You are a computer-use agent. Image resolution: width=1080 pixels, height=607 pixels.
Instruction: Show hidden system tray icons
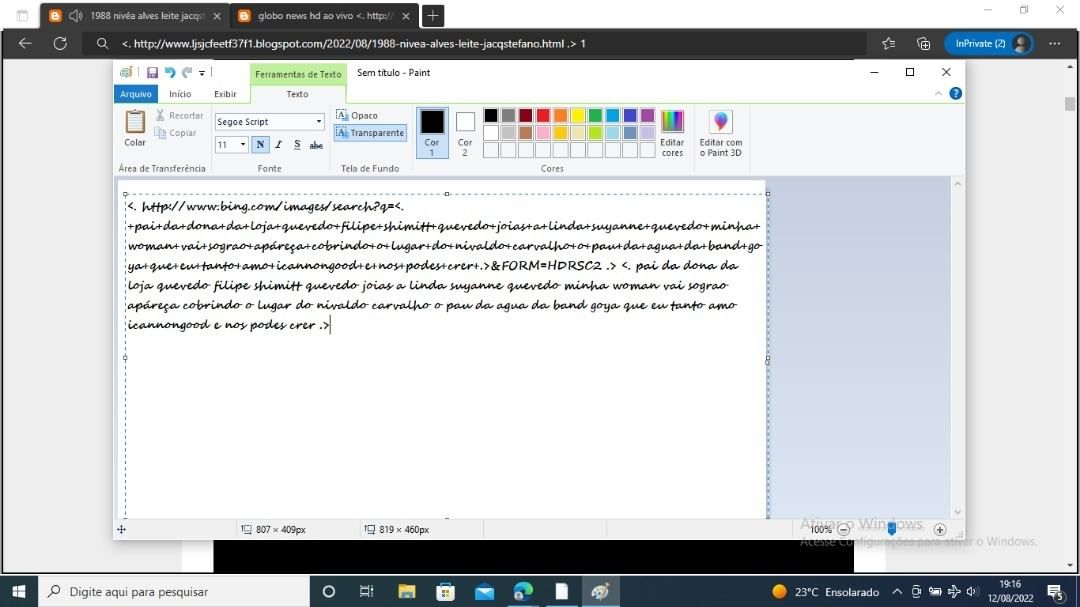(x=897, y=591)
